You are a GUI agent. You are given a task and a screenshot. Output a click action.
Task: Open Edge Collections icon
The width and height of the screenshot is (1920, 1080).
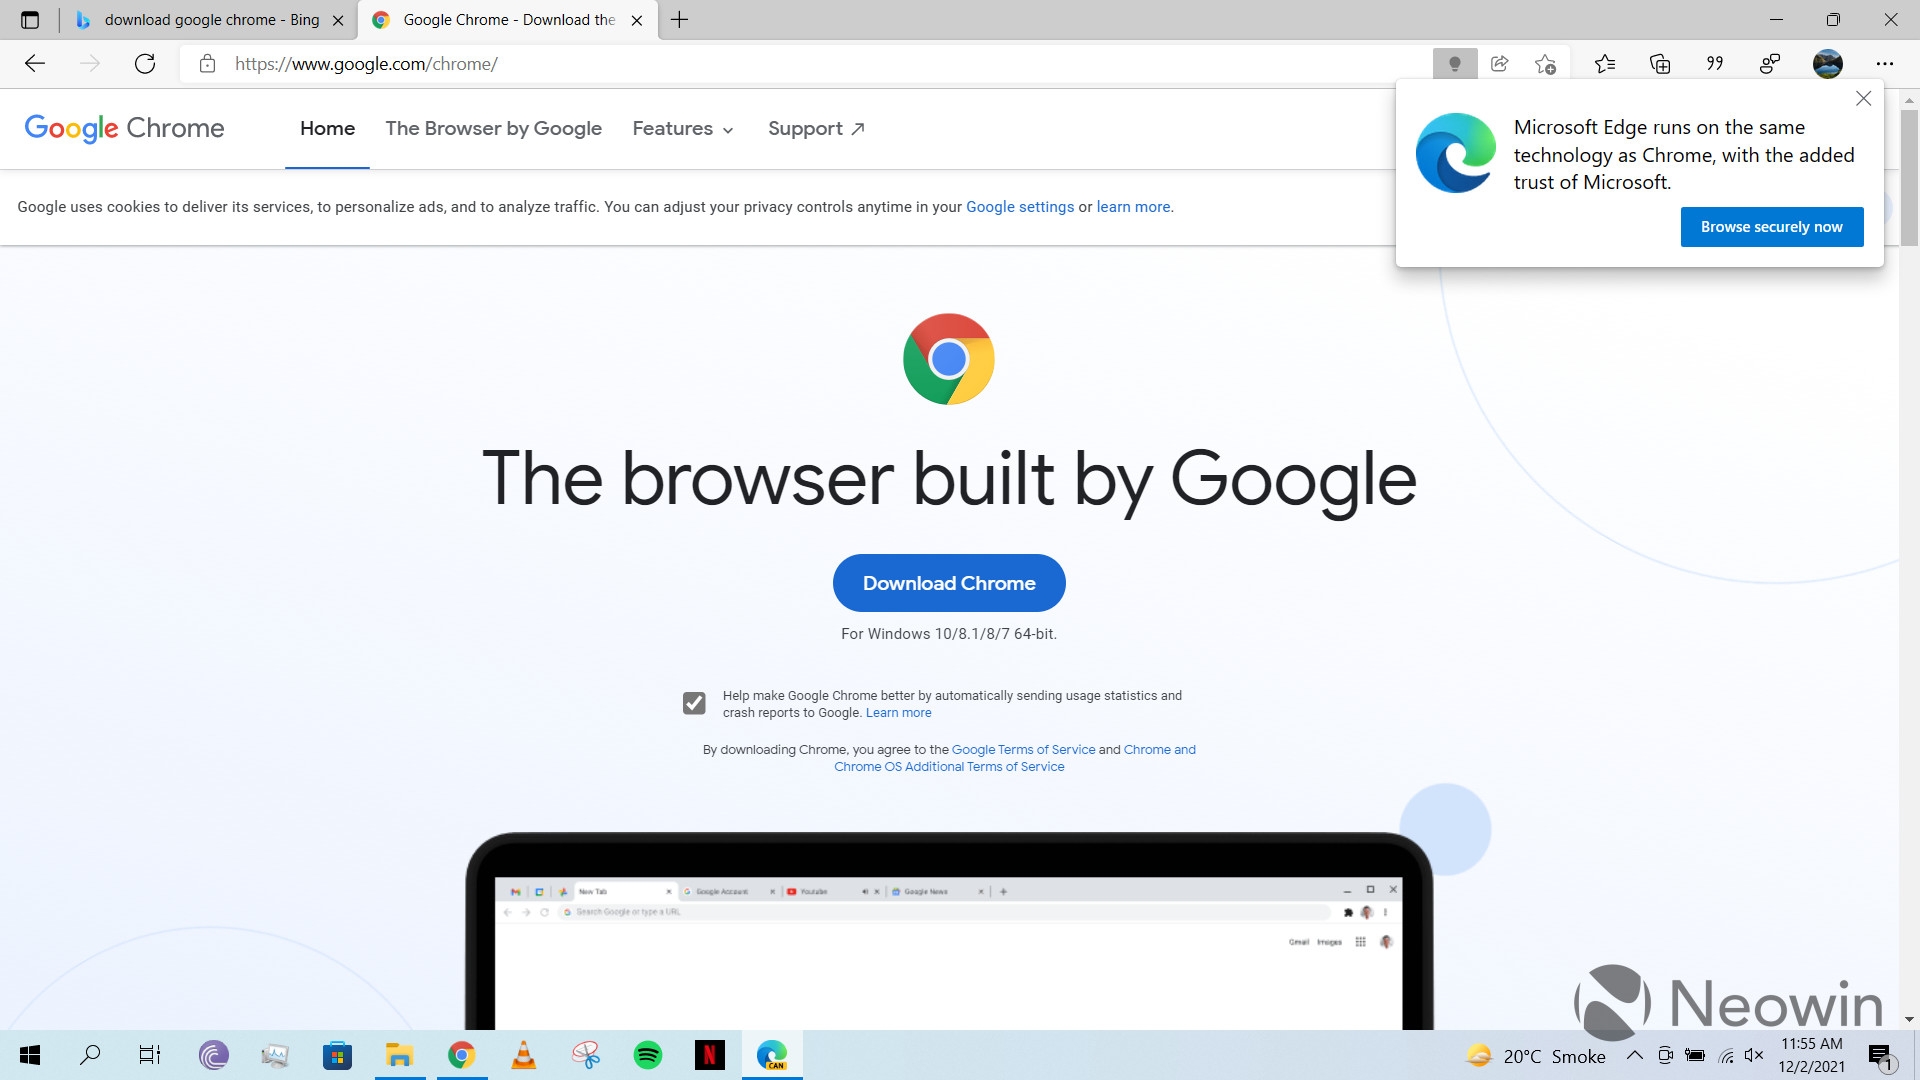(x=1660, y=63)
